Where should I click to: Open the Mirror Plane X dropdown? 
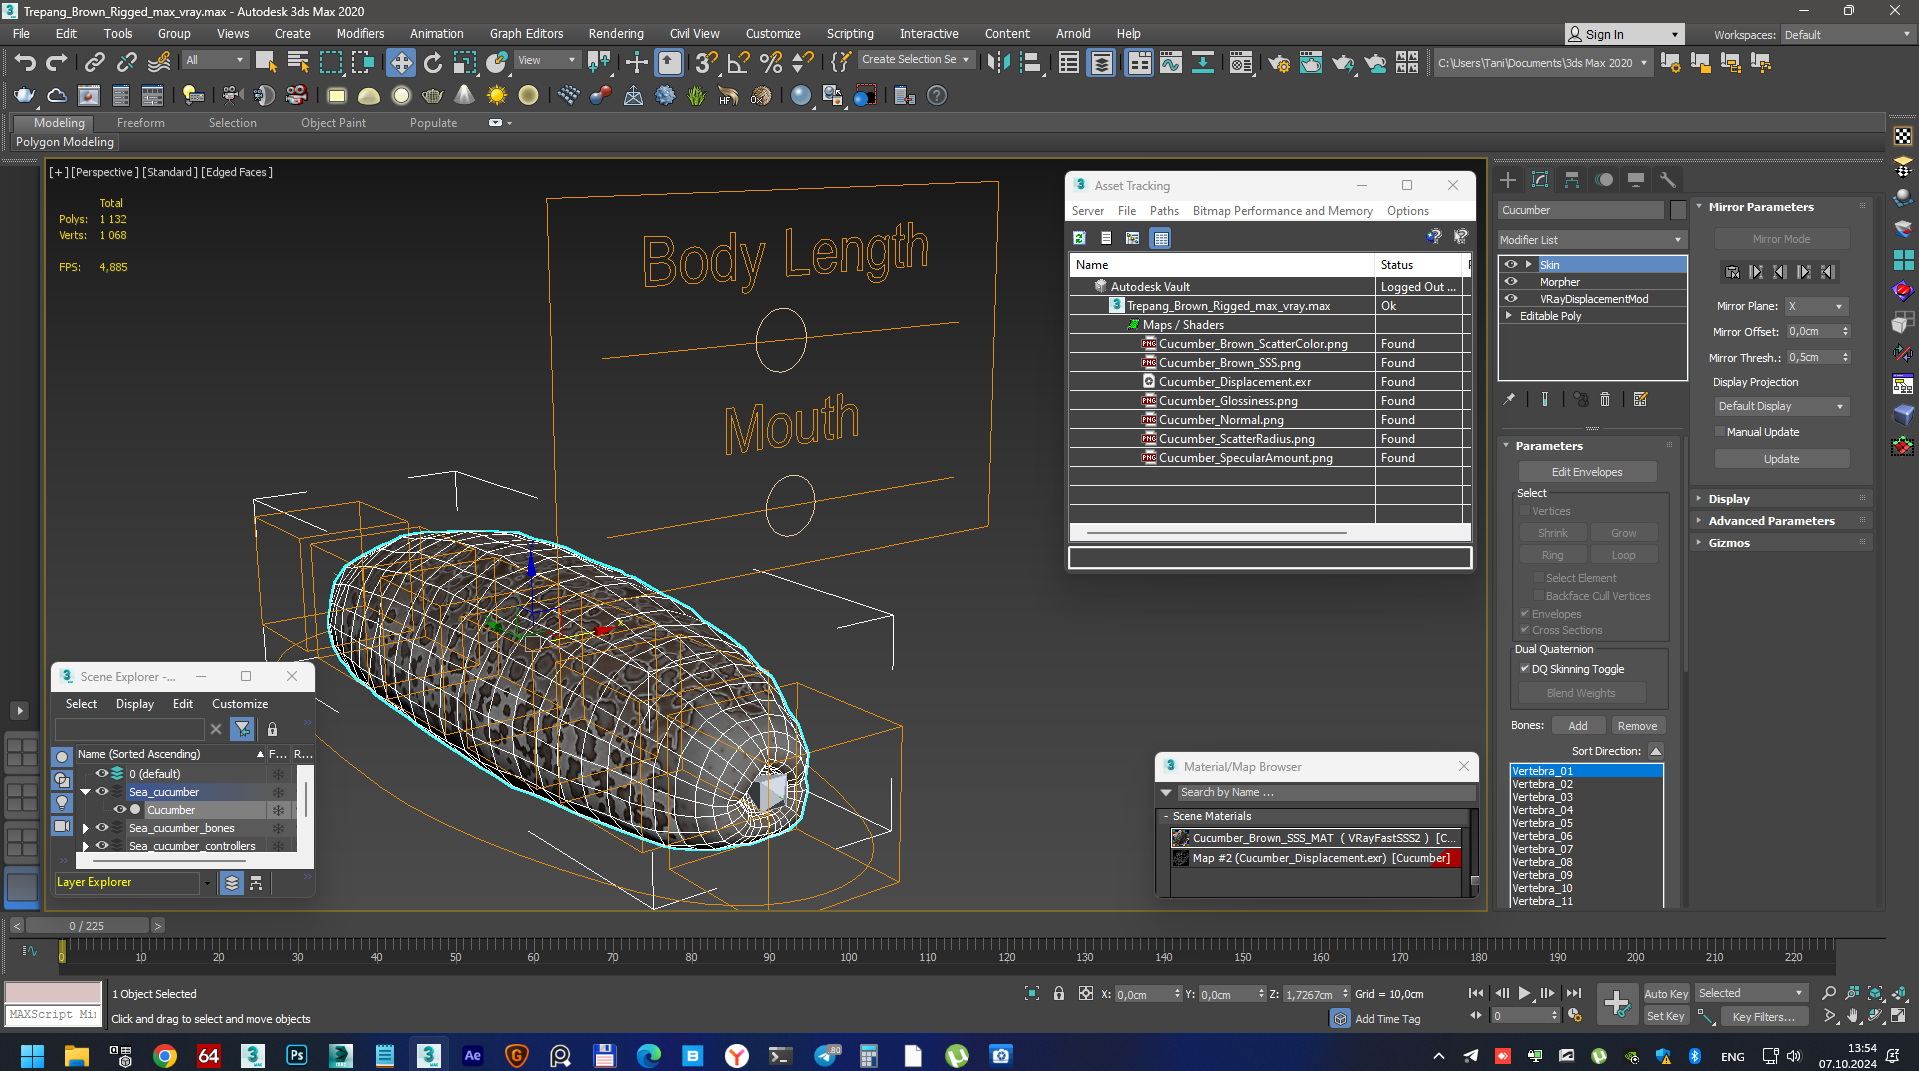[1815, 306]
